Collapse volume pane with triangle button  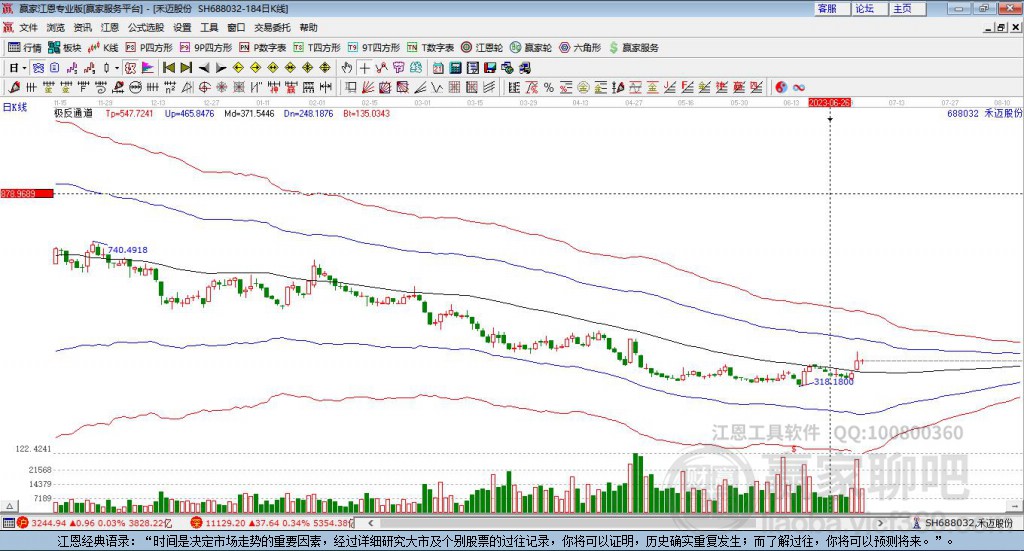coord(9,506)
